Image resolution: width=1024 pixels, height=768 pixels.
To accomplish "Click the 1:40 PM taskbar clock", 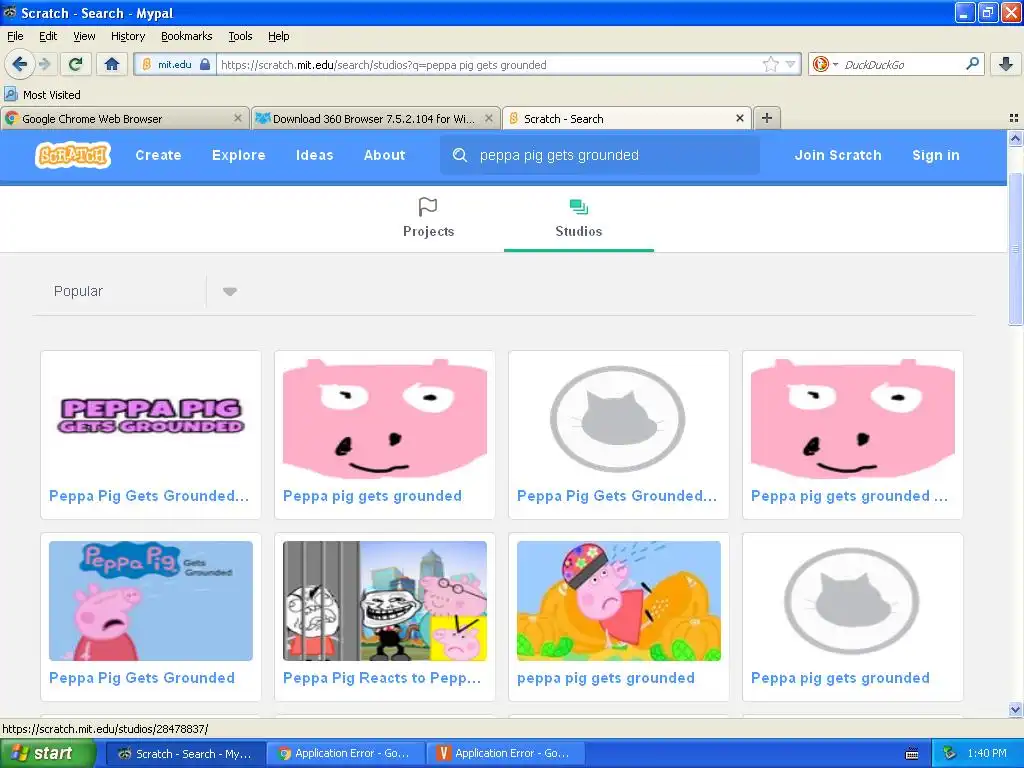I will (987, 754).
